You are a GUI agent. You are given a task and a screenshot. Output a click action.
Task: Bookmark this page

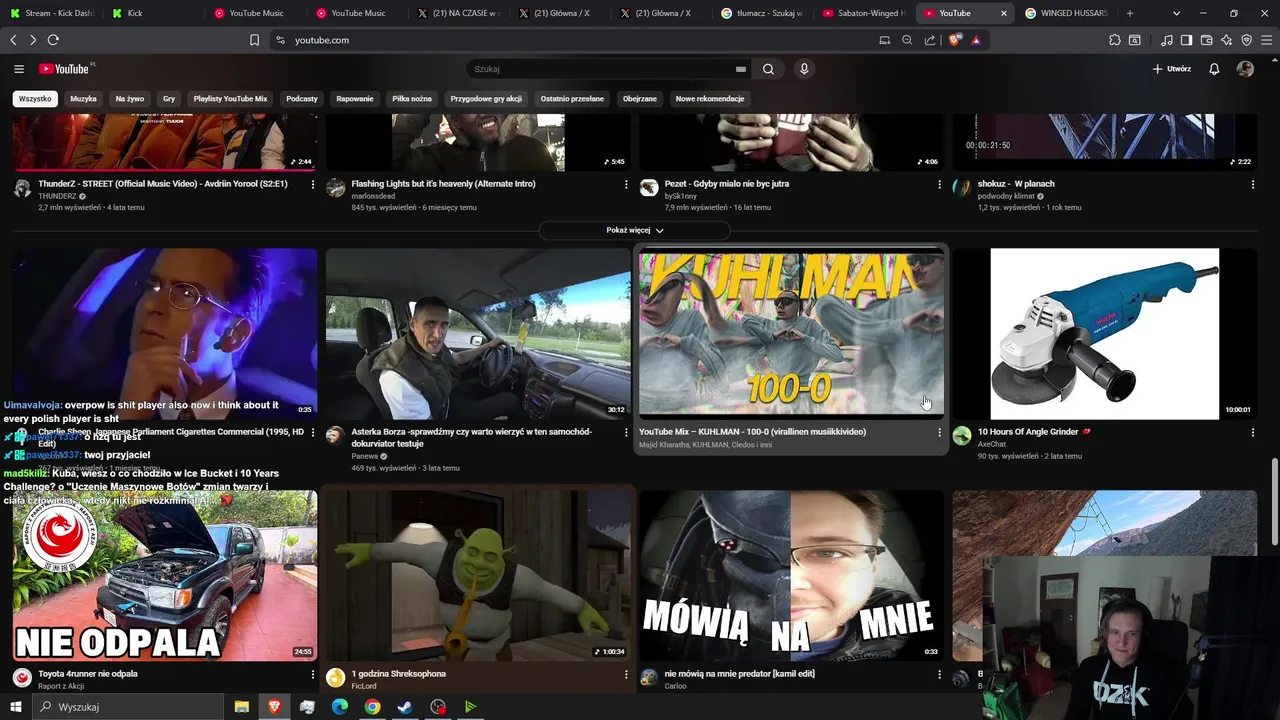[x=254, y=40]
